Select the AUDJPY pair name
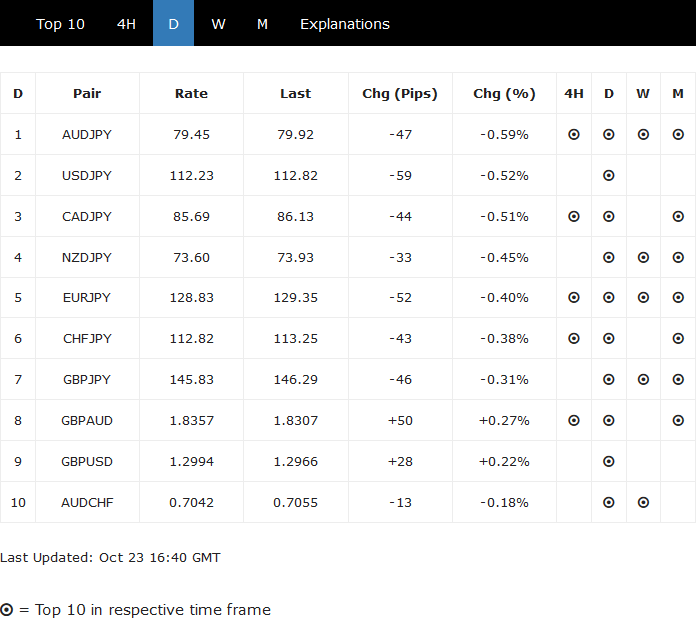696x621 pixels. pos(87,134)
